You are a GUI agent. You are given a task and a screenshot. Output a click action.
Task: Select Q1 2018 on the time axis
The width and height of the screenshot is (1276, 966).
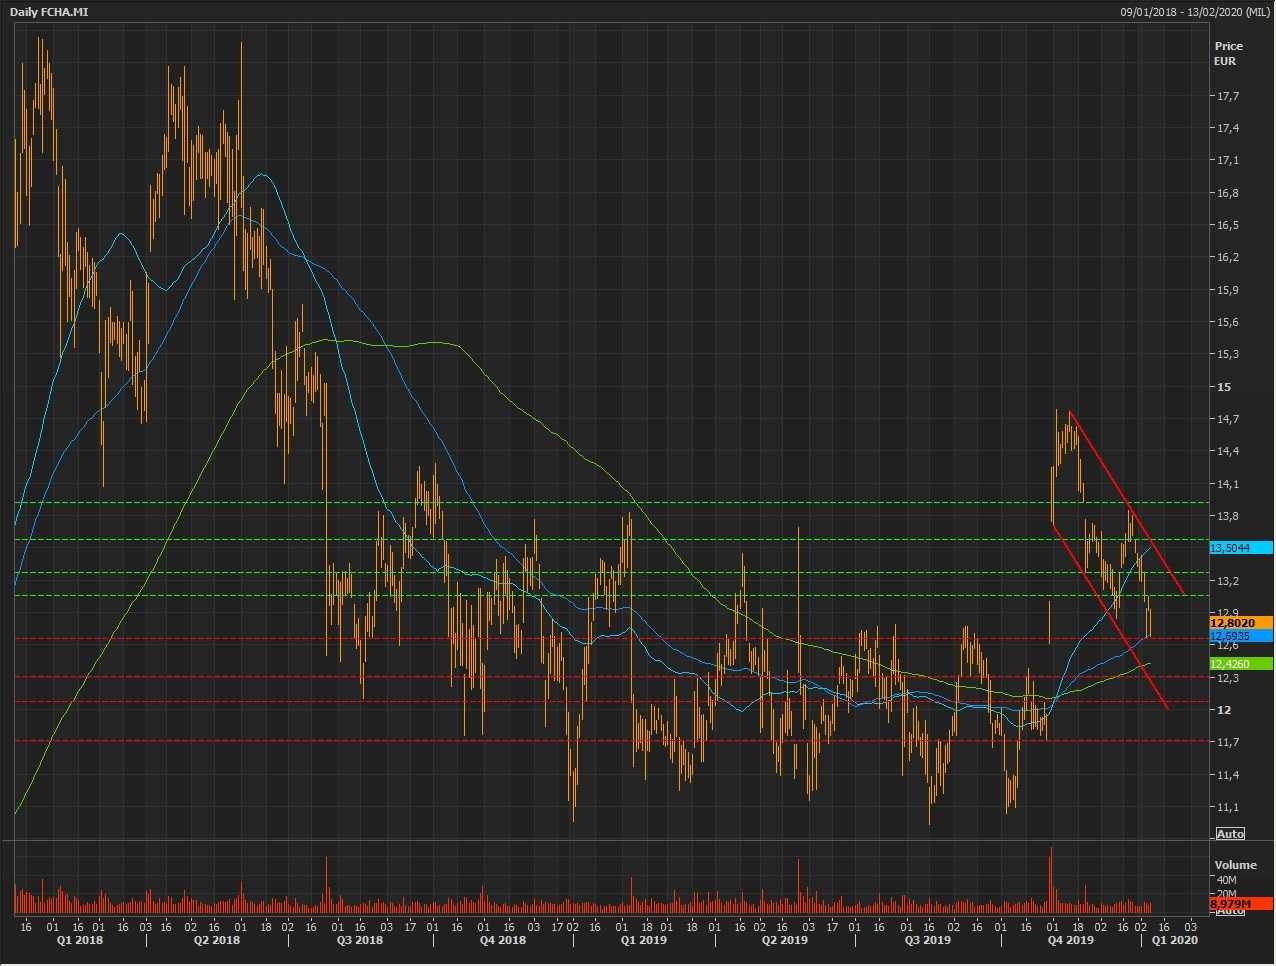tap(78, 940)
